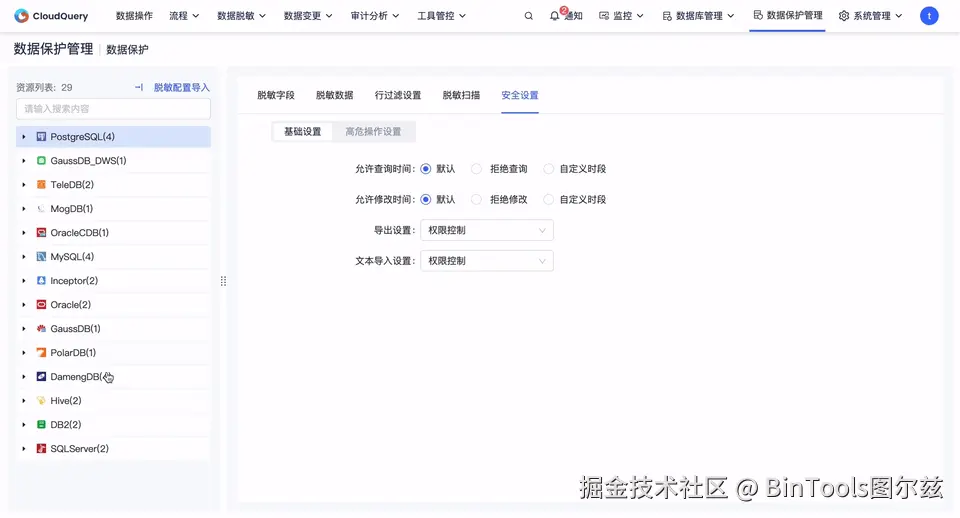Click the 数据保护 breadcrumb text

click(x=127, y=50)
